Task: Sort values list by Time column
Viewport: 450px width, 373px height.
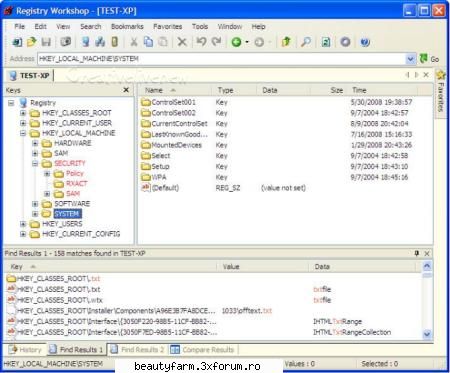Action: coord(383,90)
